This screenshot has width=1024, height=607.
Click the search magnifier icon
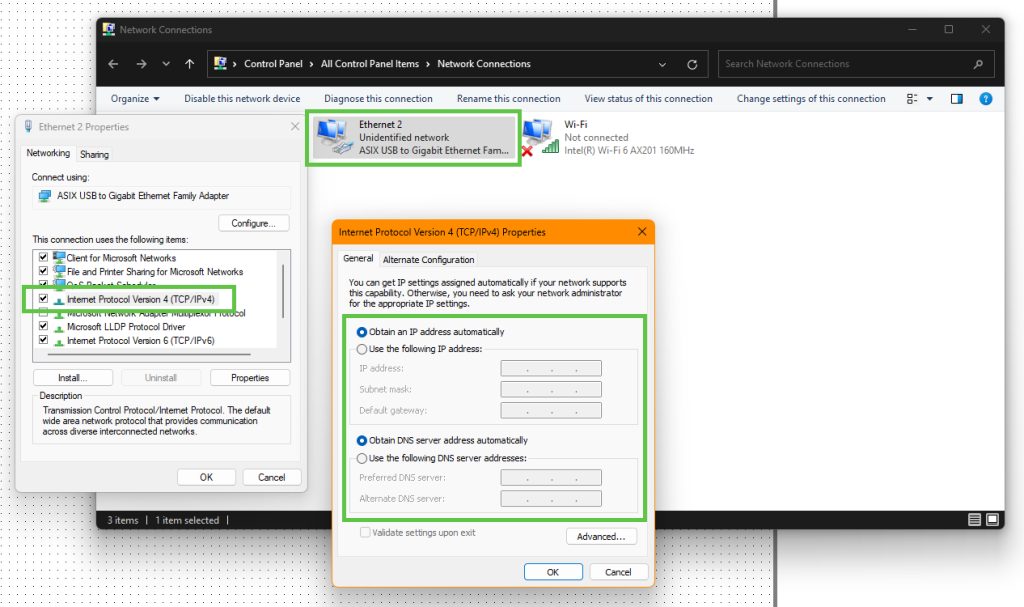click(x=978, y=64)
